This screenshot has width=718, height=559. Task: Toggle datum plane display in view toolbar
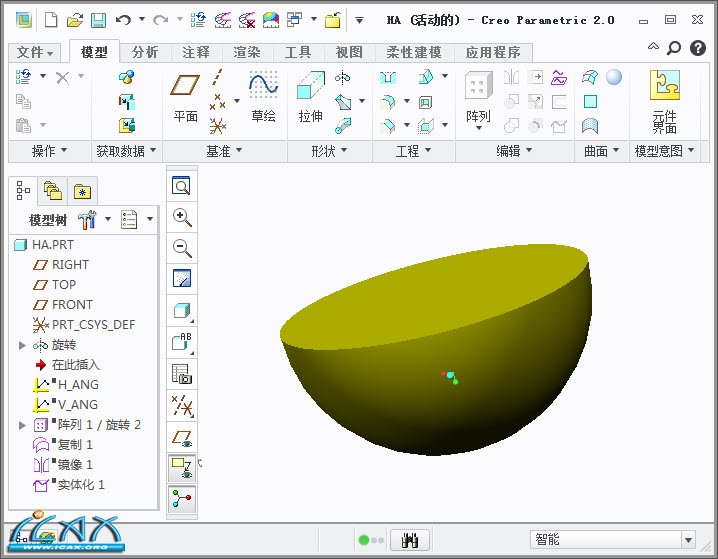pos(182,437)
